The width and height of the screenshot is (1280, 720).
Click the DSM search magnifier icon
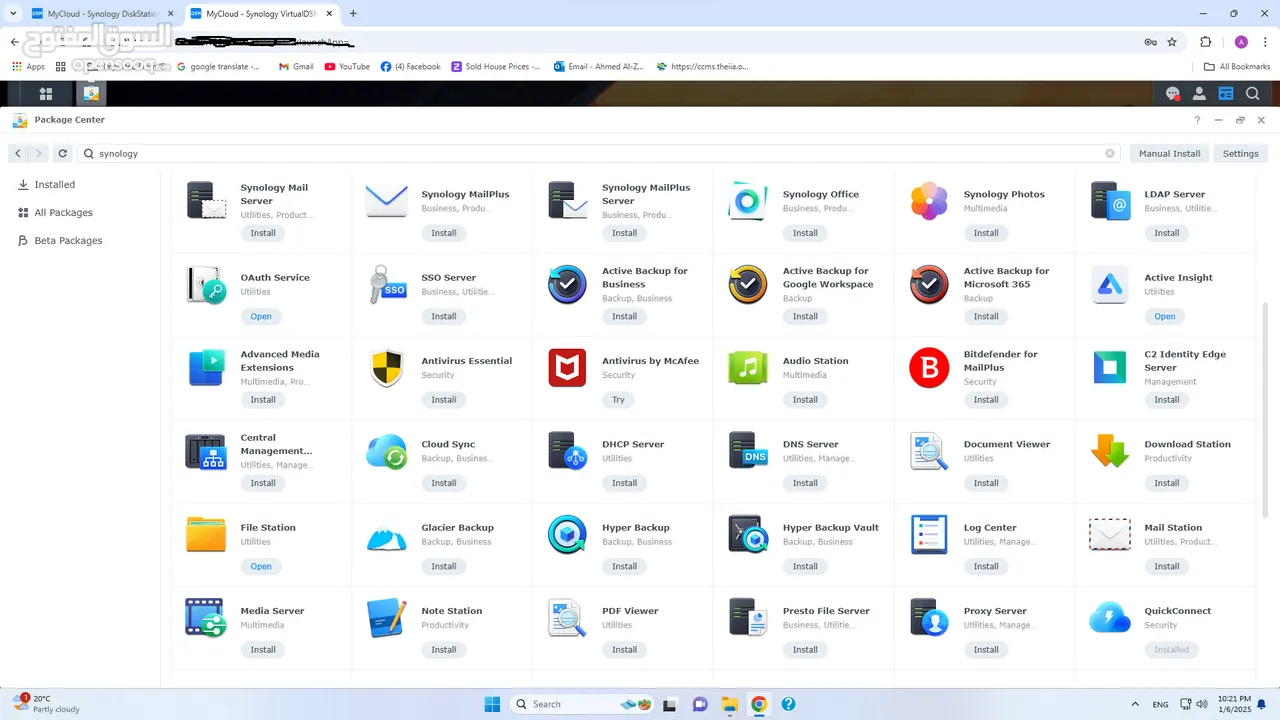coord(1252,93)
